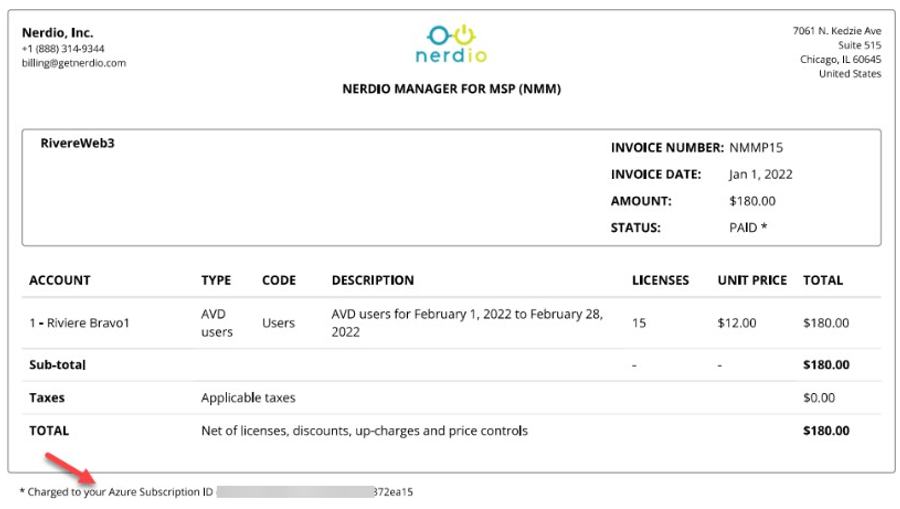Image resolution: width=900 pixels, height=509 pixels.
Task: Click the AMOUNT: label
Action: [x=641, y=201]
